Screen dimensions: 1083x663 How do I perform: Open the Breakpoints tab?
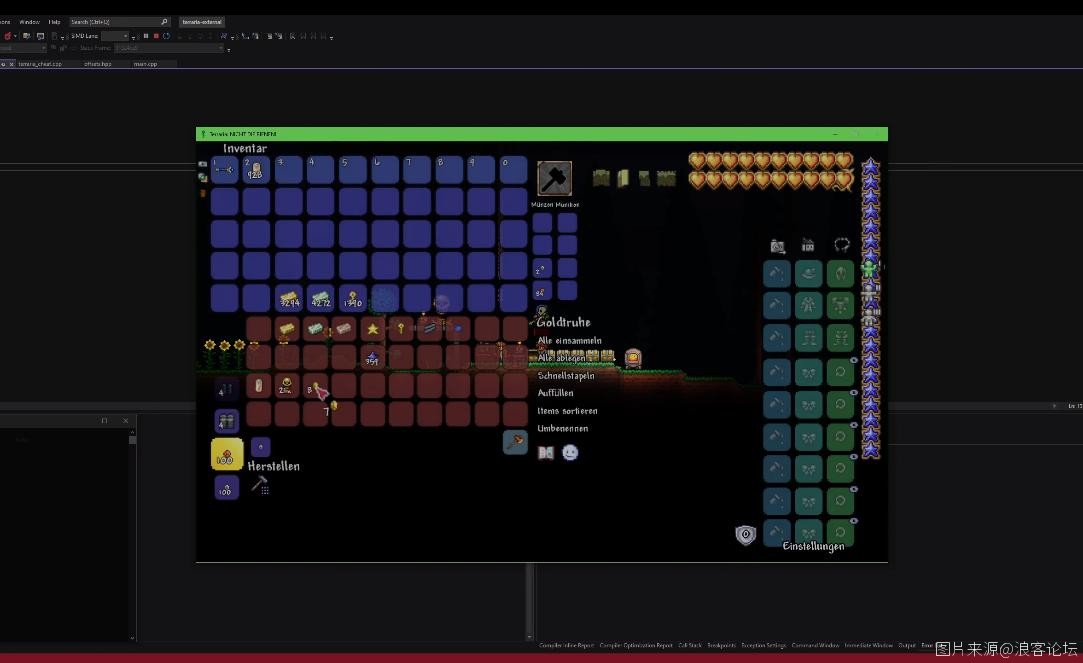click(721, 646)
